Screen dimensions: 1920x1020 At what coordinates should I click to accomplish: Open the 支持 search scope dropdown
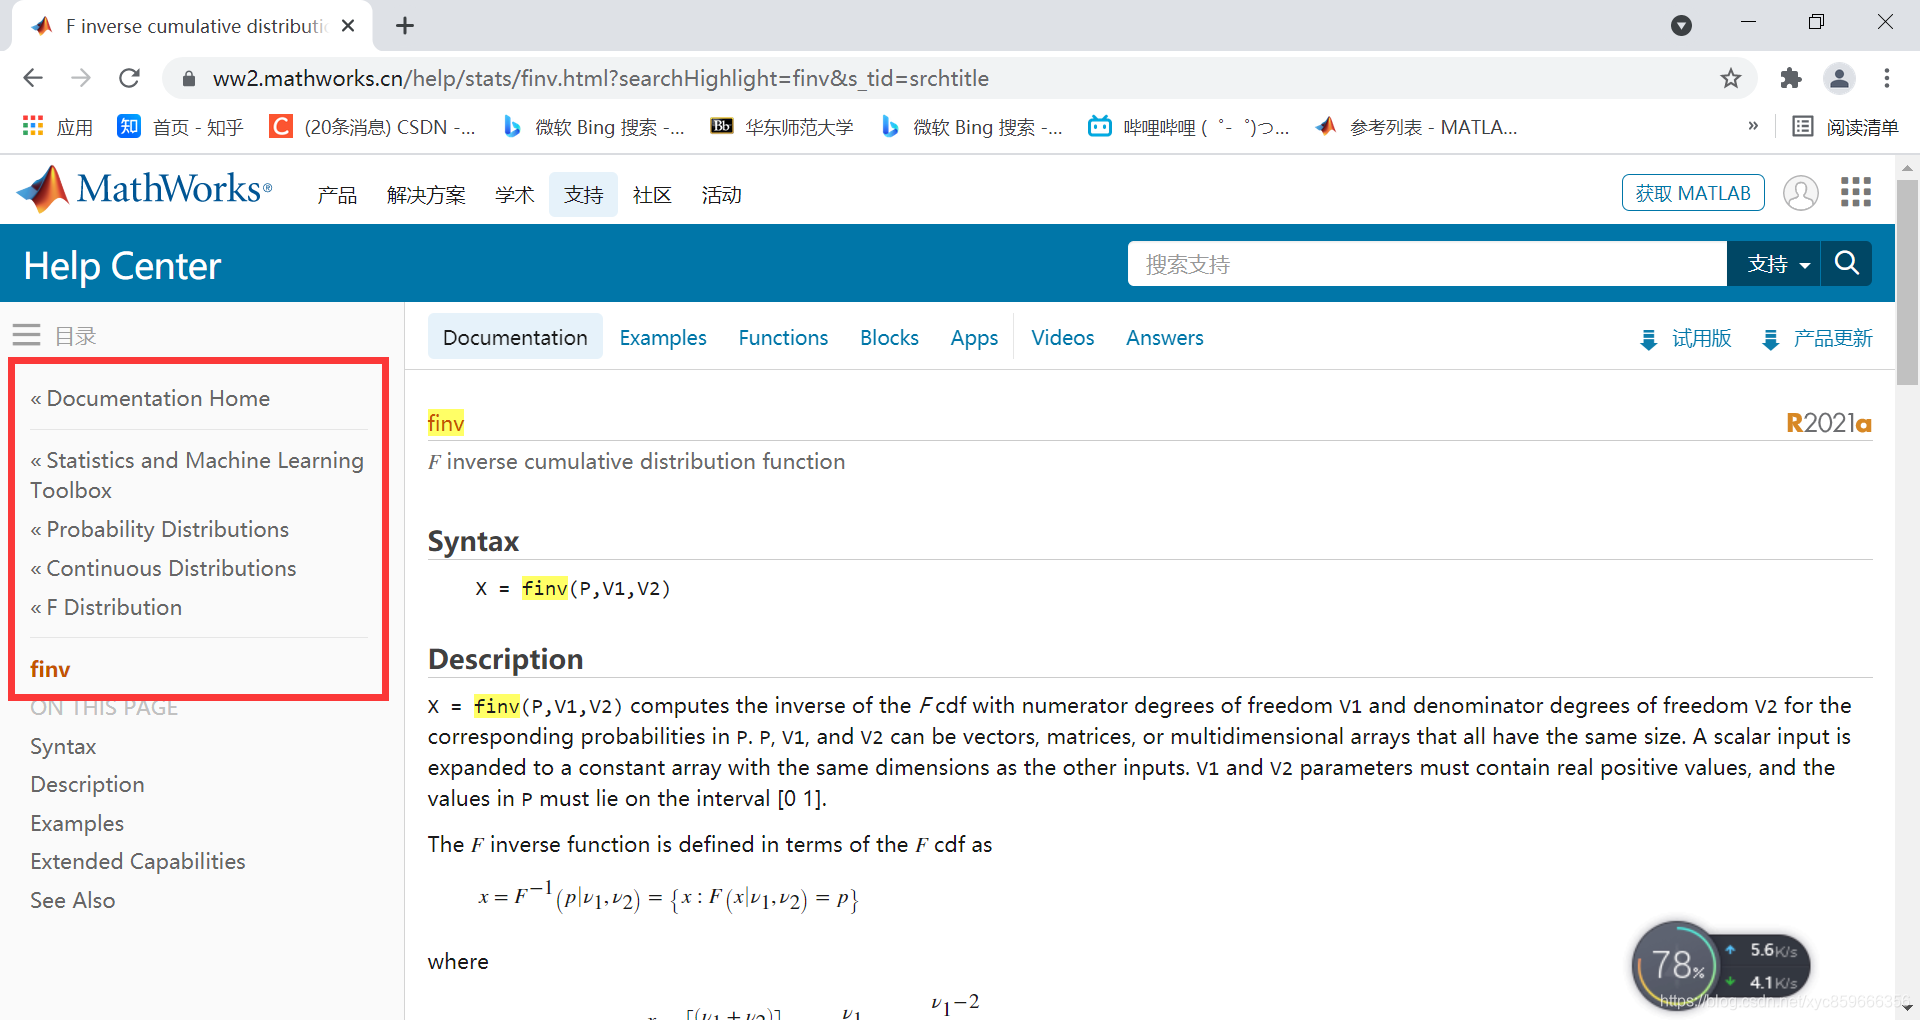(x=1774, y=263)
